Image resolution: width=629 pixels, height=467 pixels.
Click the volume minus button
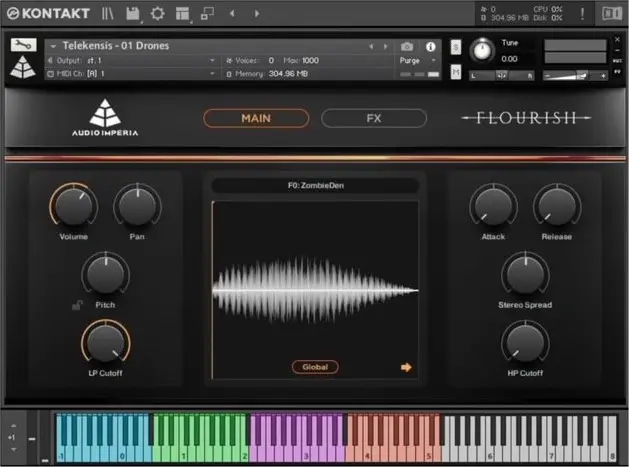tap(547, 76)
